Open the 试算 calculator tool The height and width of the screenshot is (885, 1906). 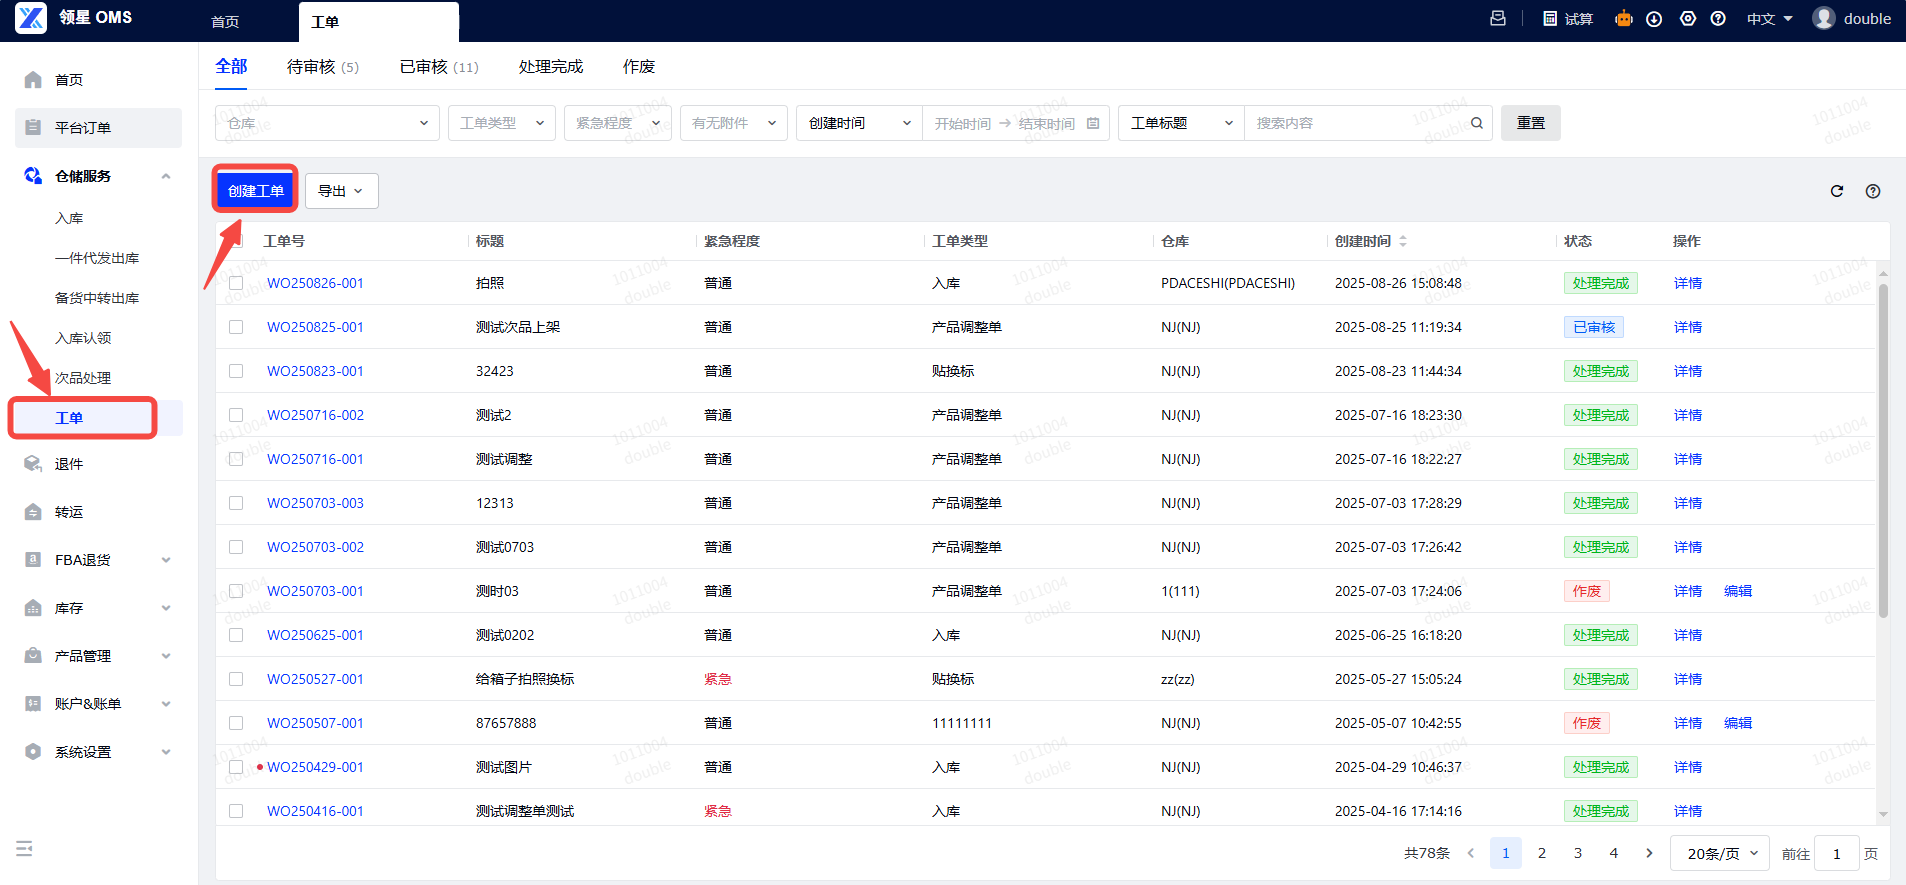[x=1567, y=19]
